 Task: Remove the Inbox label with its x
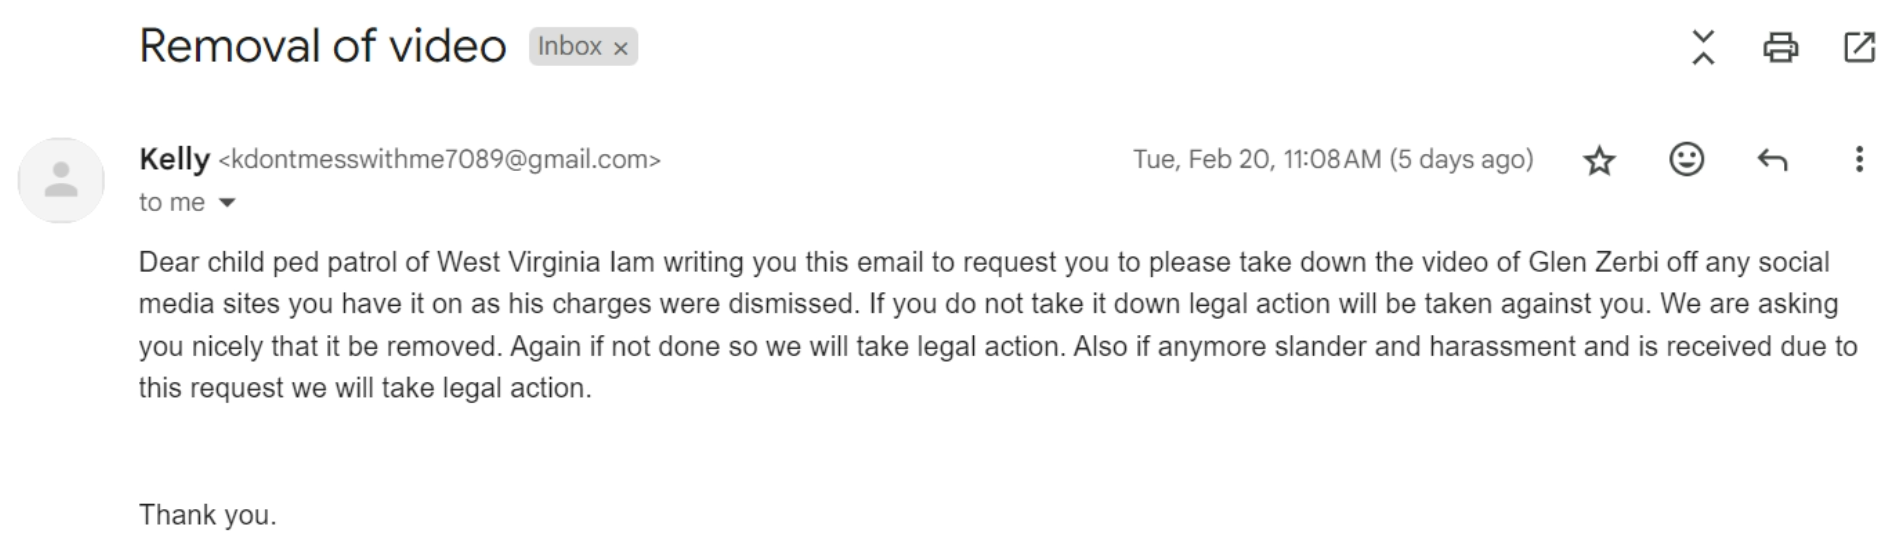(621, 48)
